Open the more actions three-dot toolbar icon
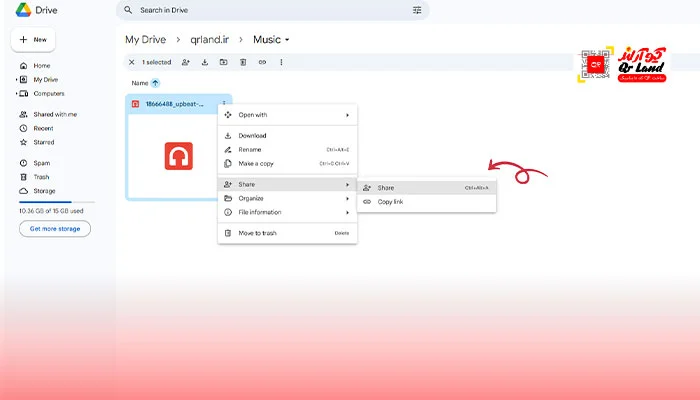Screen dimensions: 700x400 (x=281, y=62)
